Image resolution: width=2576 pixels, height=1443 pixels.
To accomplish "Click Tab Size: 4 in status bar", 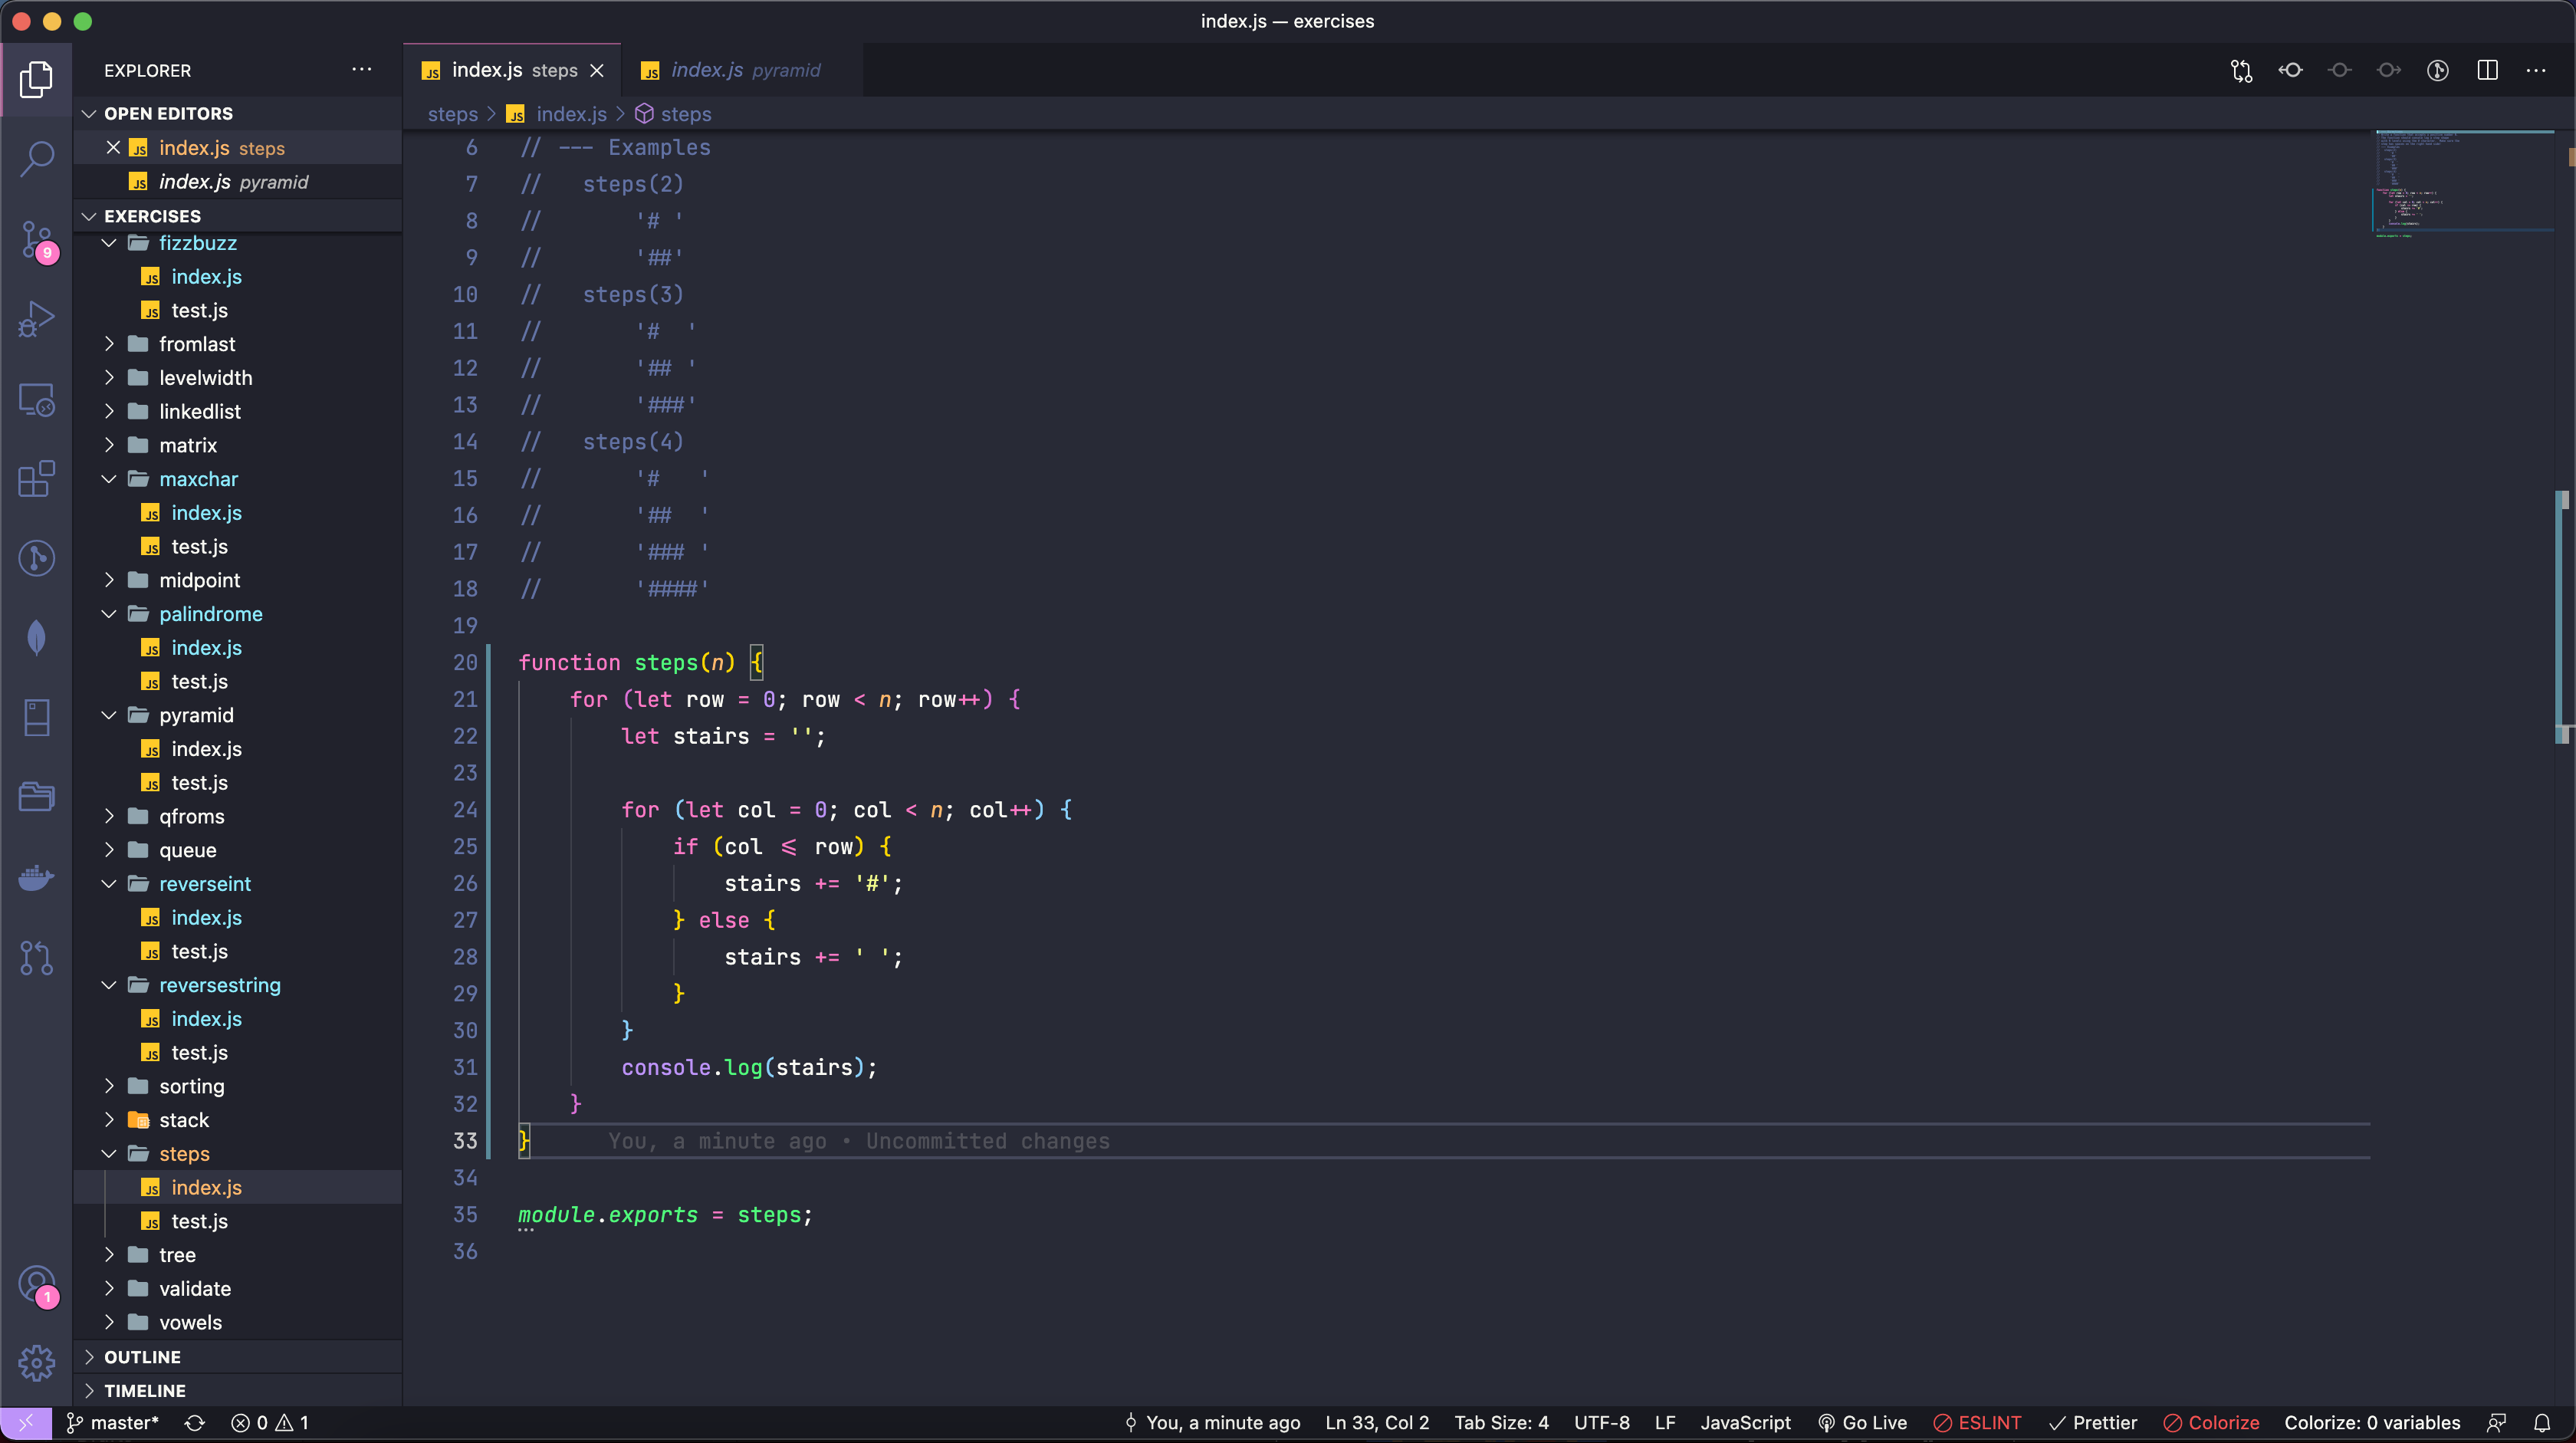I will click(x=1501, y=1423).
